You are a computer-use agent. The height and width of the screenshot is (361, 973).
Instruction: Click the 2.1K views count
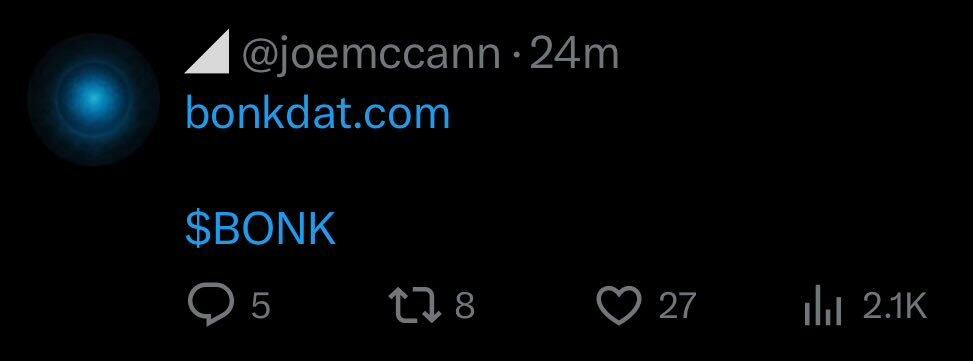pos(895,306)
